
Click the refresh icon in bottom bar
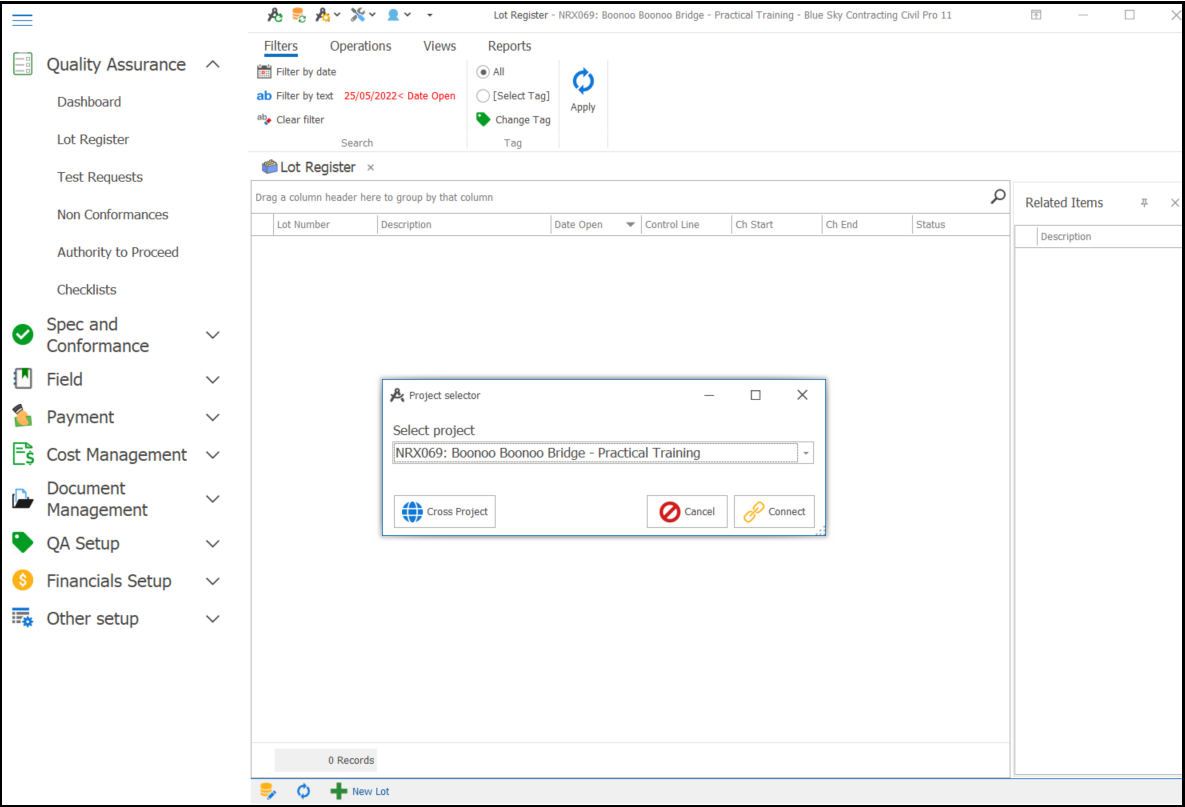tap(303, 791)
